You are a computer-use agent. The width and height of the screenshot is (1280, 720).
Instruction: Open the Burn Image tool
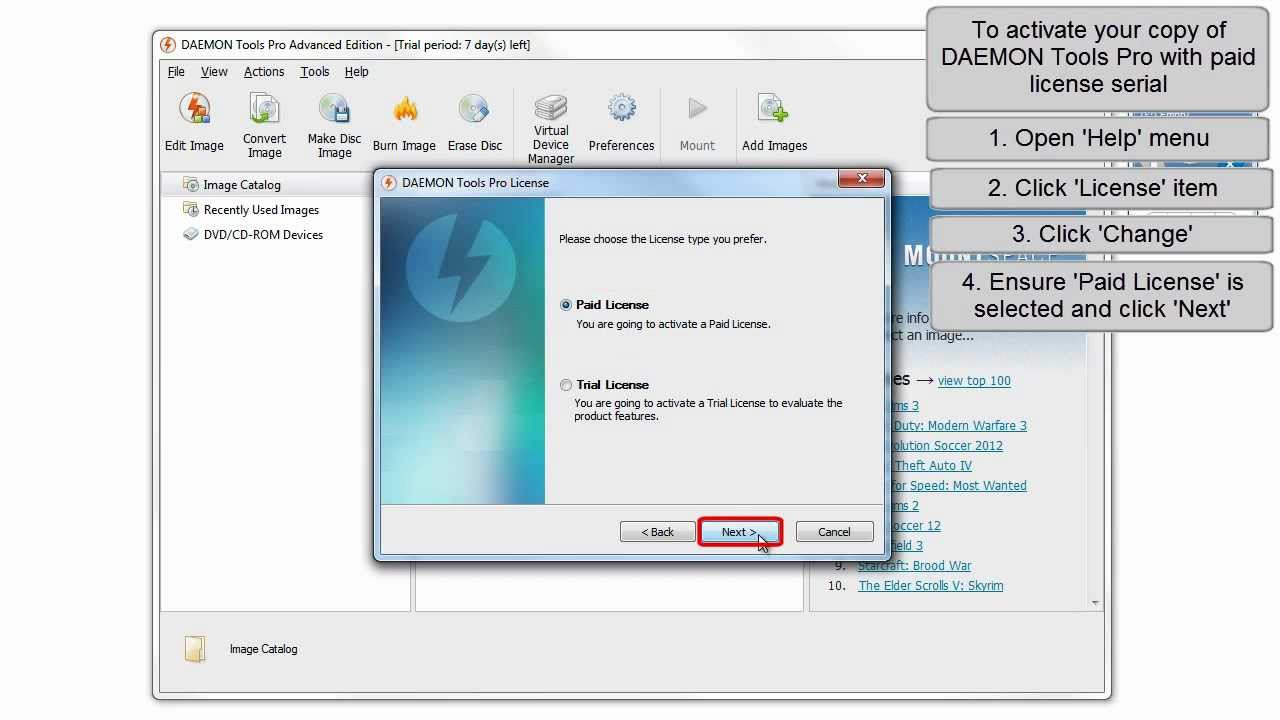pyautogui.click(x=404, y=123)
